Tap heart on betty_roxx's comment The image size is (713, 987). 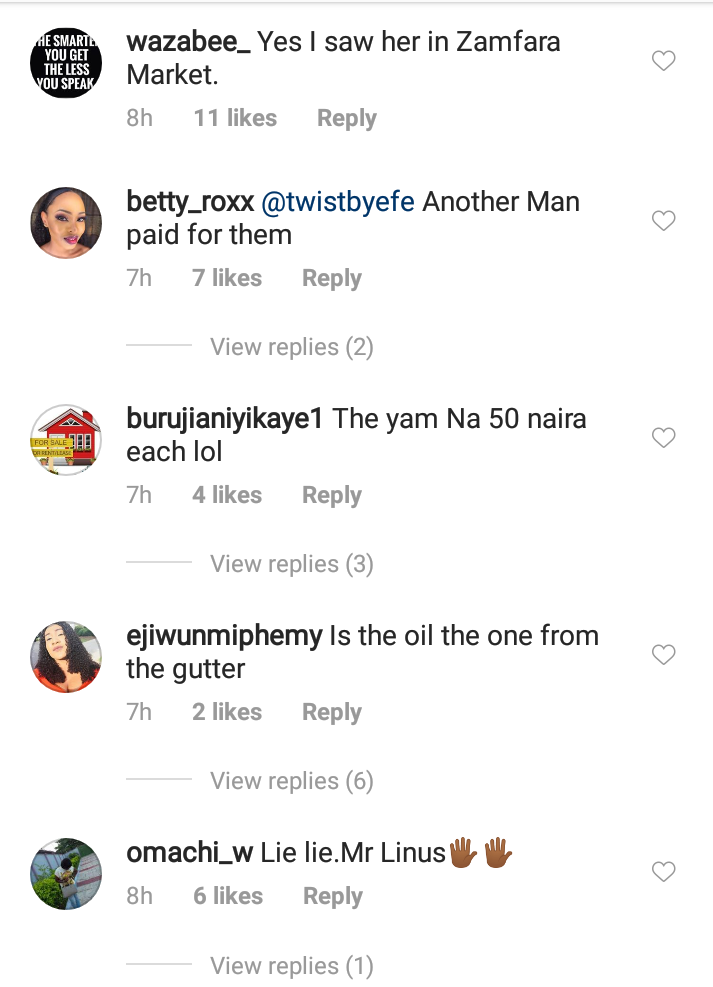(663, 220)
